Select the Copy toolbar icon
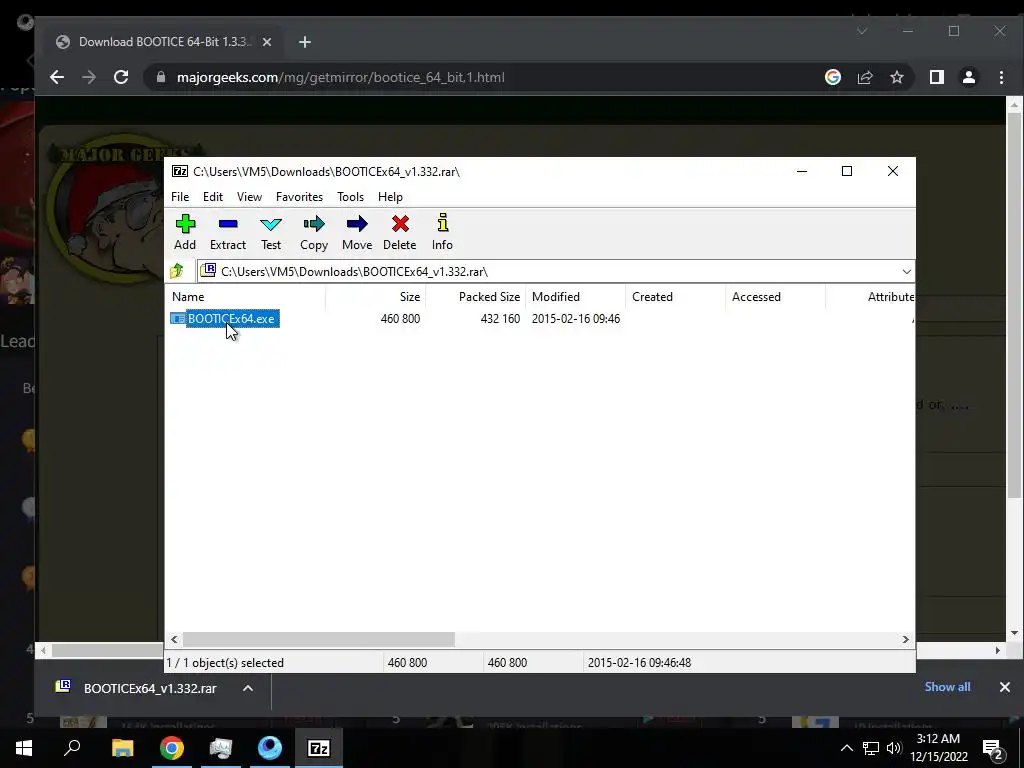 [314, 232]
